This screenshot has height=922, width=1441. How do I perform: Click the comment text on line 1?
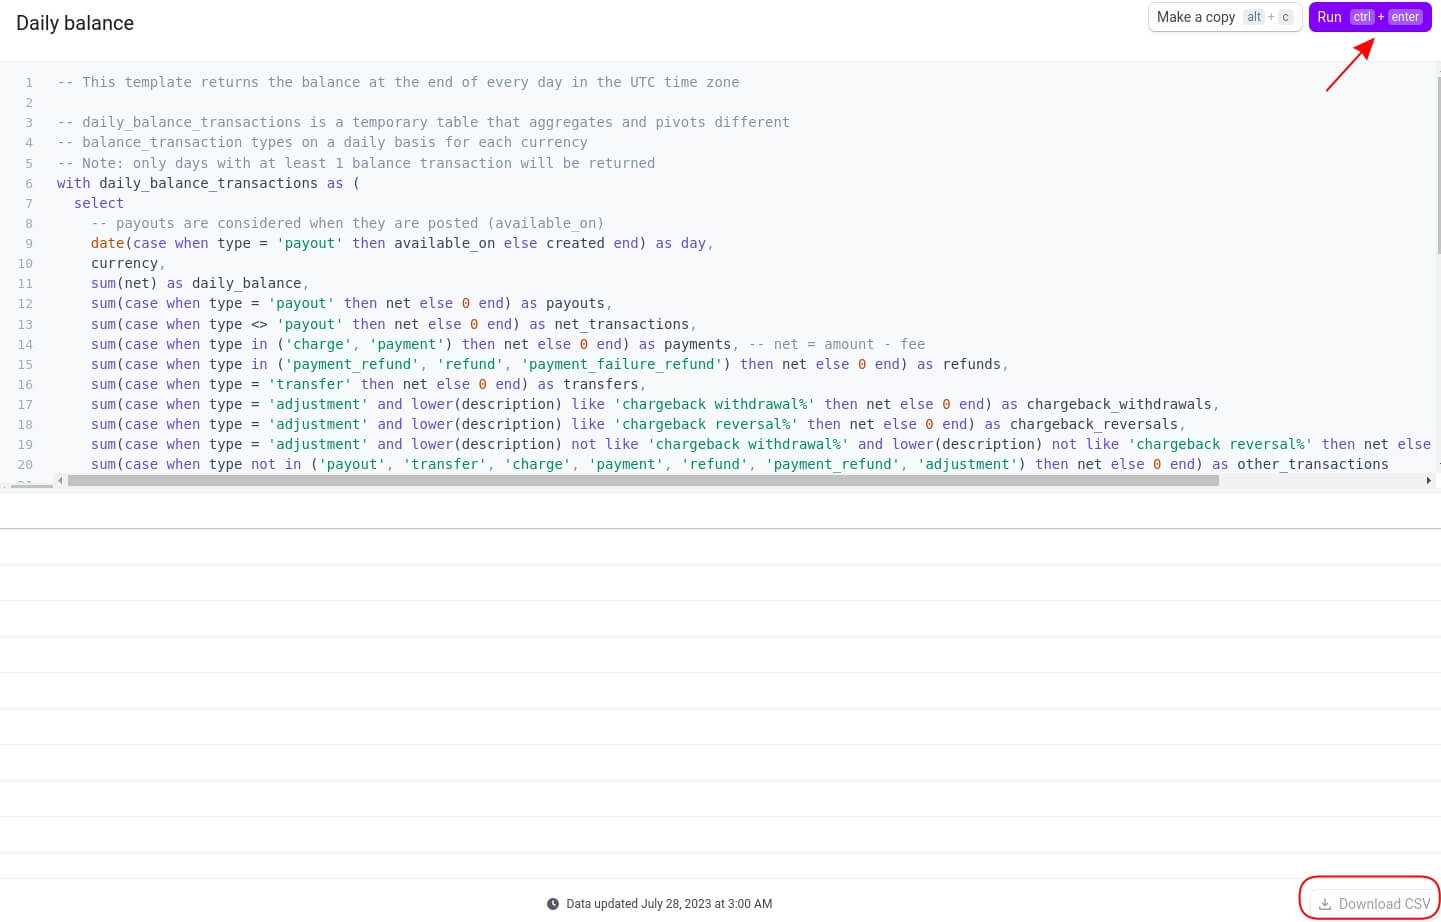point(398,82)
